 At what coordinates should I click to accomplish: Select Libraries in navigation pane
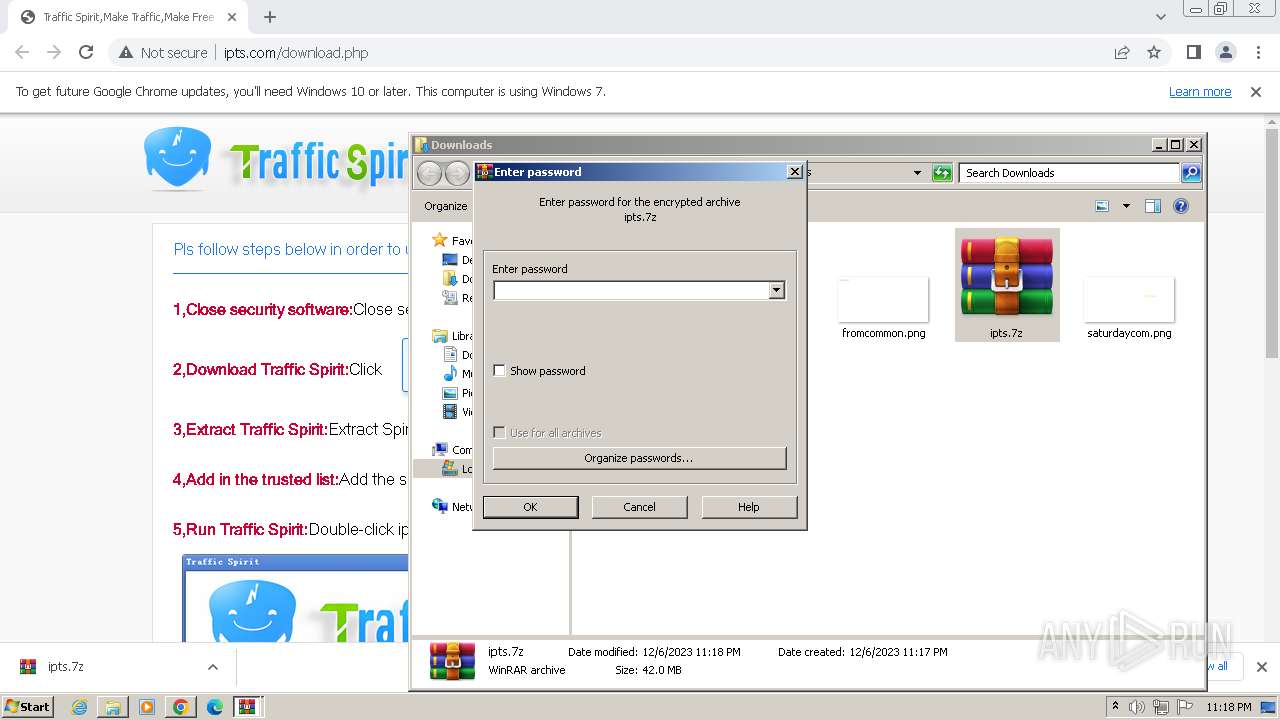tap(452, 336)
